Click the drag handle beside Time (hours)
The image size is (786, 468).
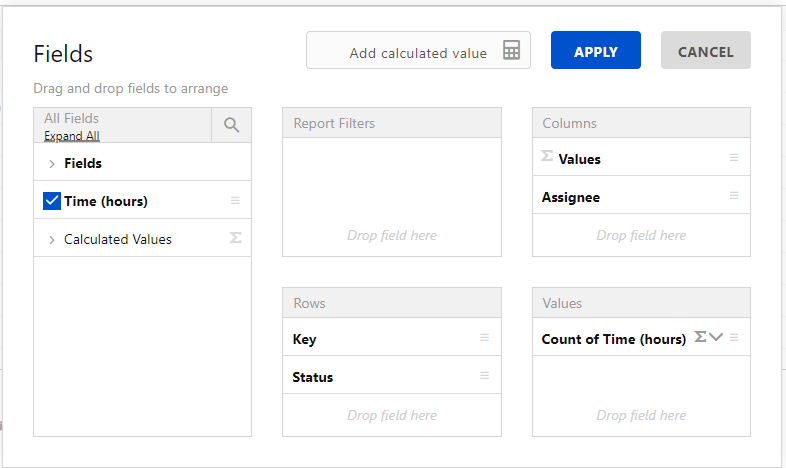click(236, 201)
